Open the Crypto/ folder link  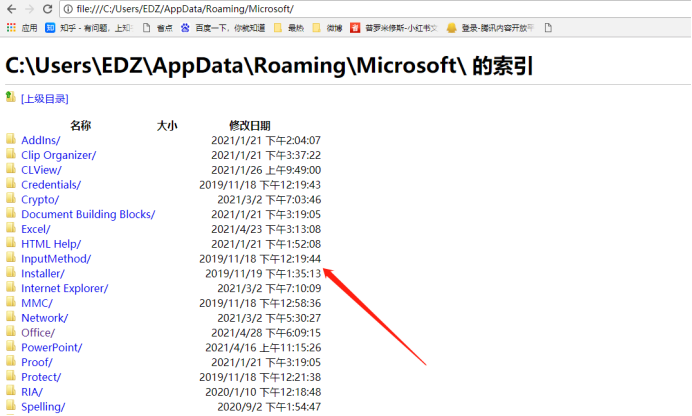pyautogui.click(x=40, y=199)
